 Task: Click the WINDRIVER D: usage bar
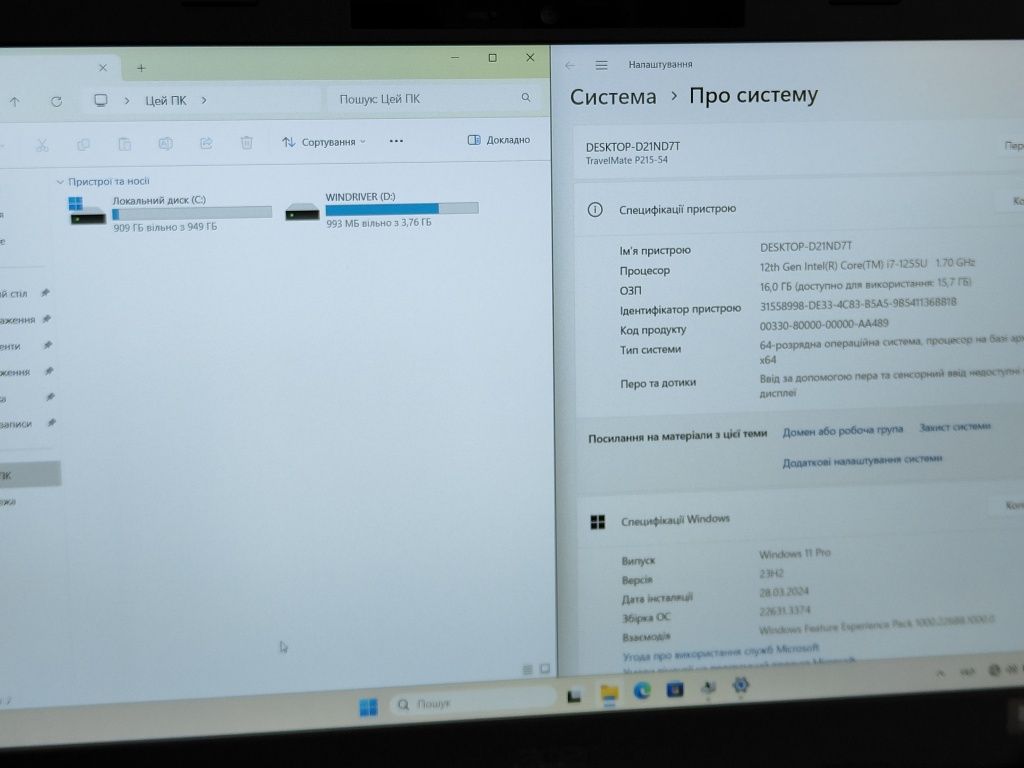click(x=402, y=209)
